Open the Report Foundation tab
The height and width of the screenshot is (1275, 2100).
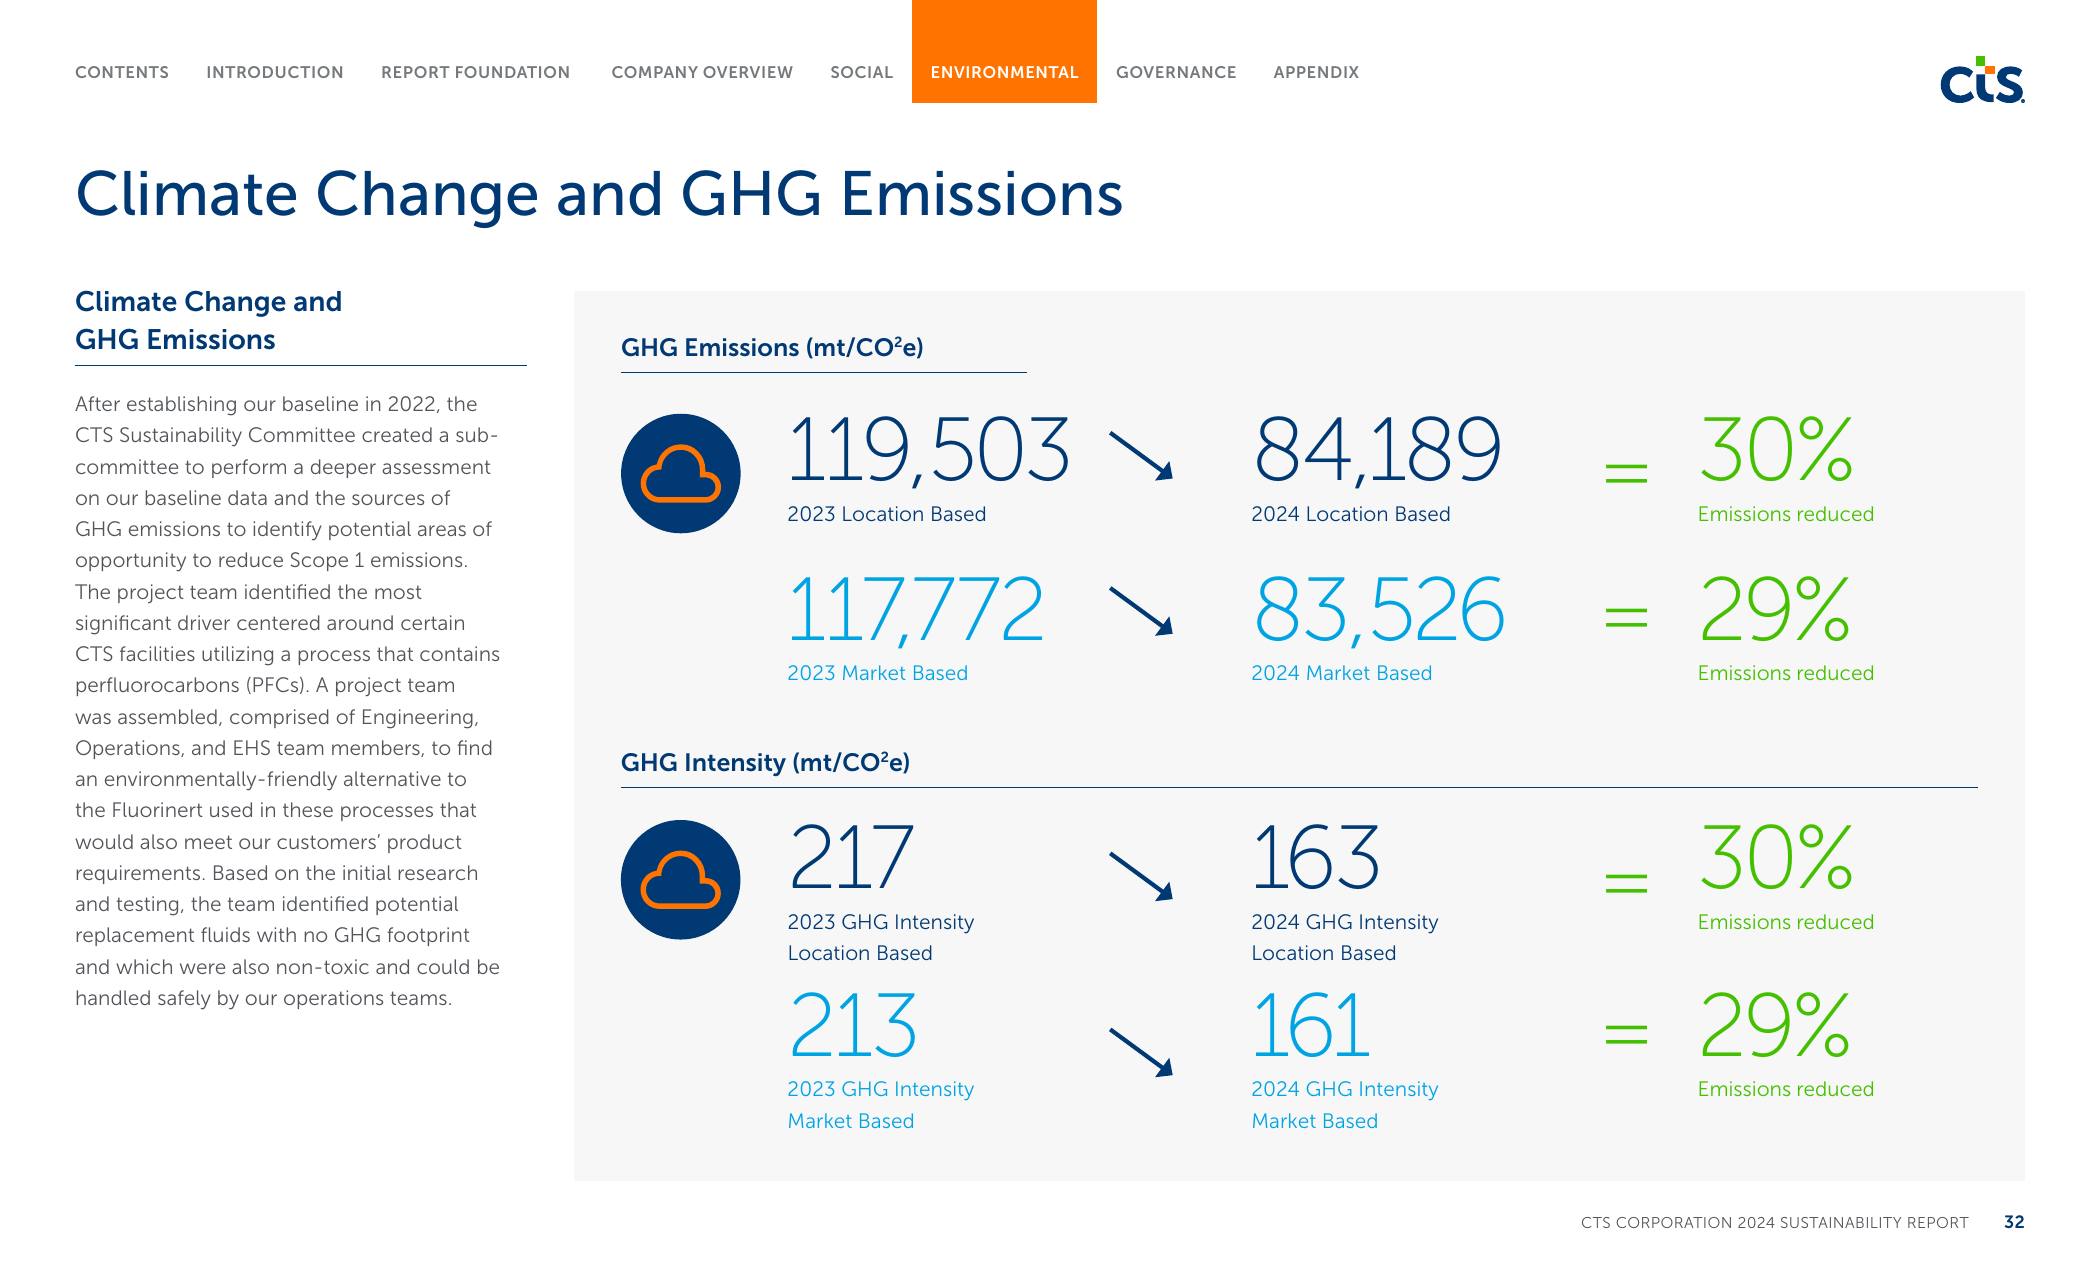click(x=476, y=72)
